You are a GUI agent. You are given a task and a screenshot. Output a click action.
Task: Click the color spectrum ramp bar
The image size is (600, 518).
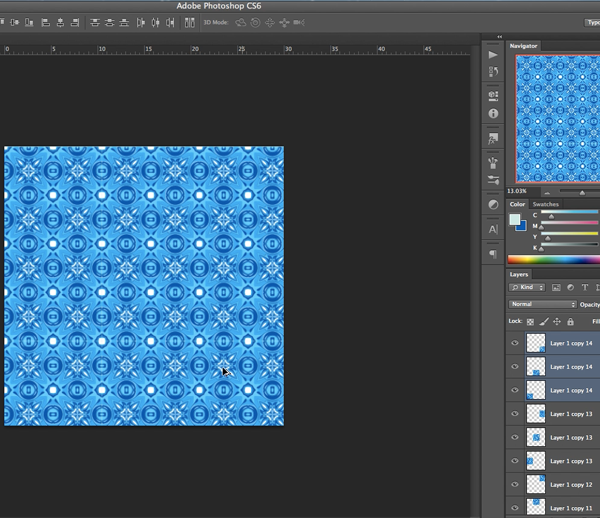(x=553, y=260)
